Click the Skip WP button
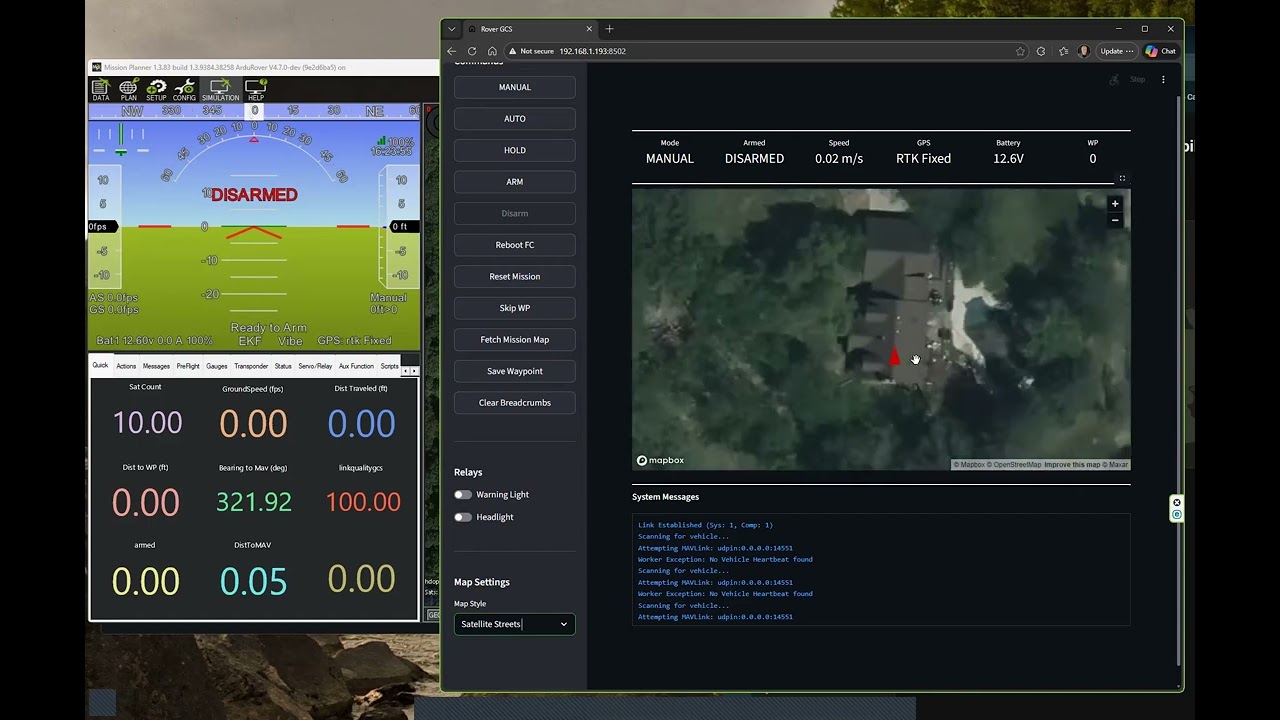 [514, 308]
